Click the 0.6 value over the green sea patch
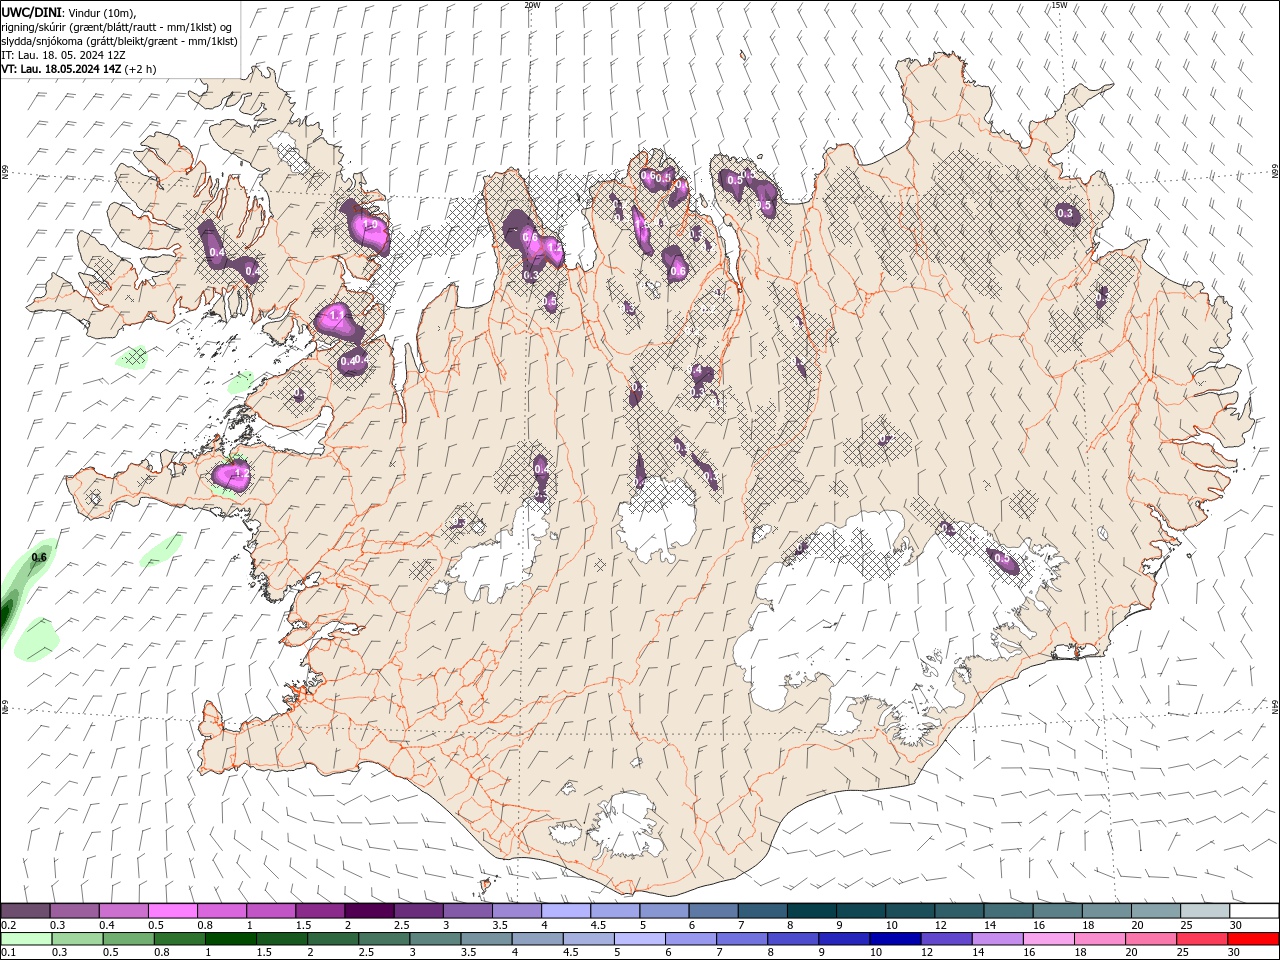Screen dimensions: 1280x960 click(39, 557)
